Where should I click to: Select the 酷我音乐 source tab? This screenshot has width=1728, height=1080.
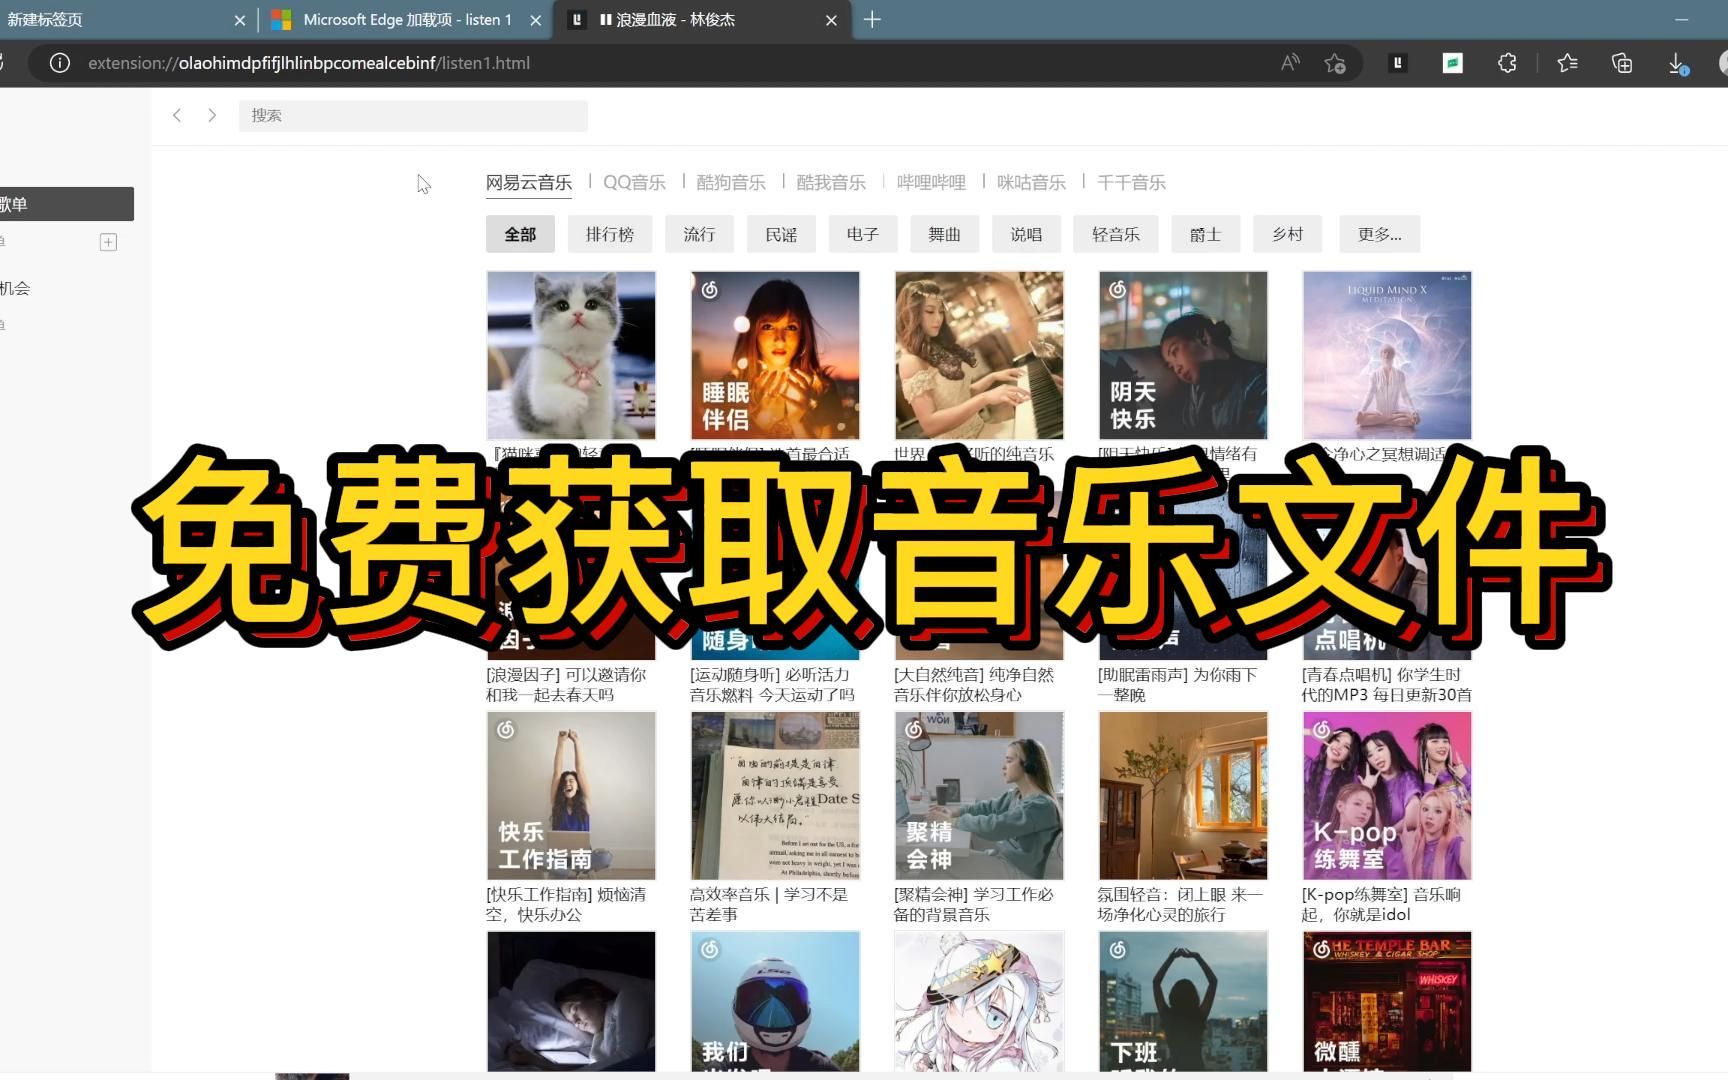831,182
